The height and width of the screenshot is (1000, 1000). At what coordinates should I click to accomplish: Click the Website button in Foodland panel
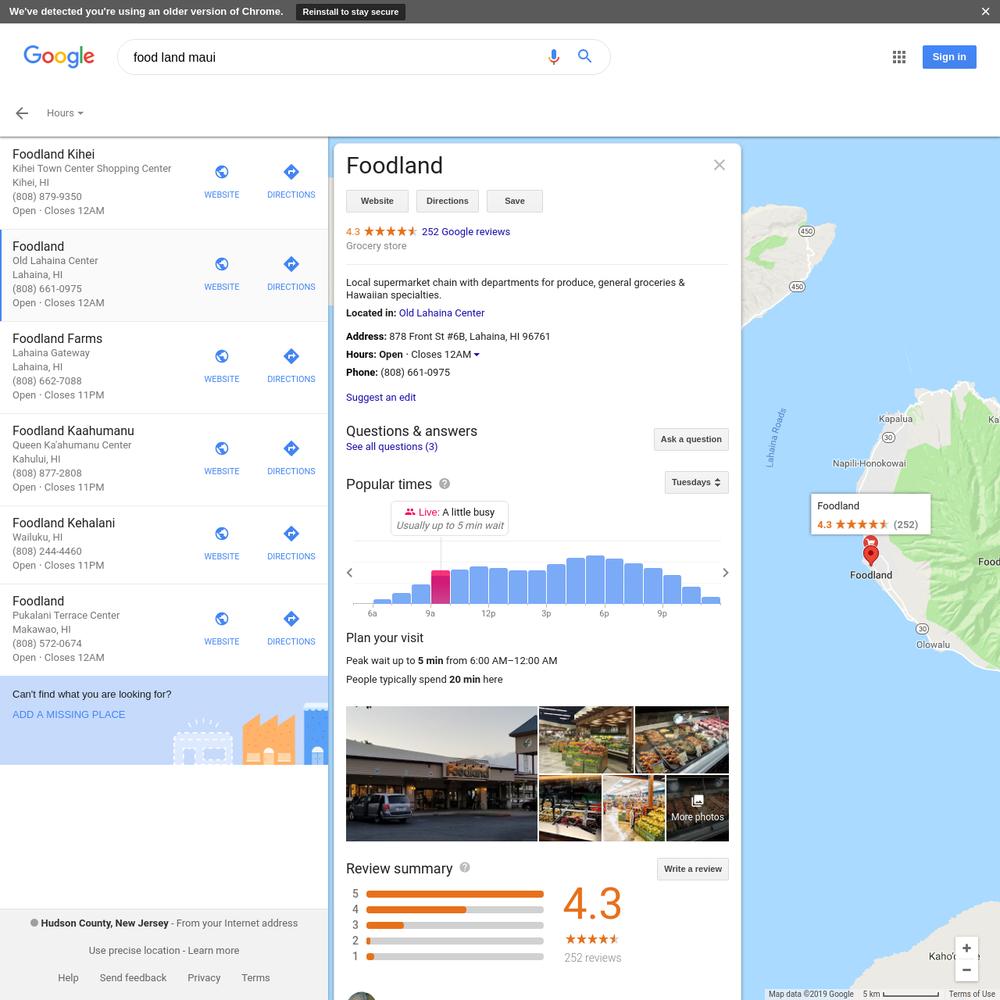tap(377, 201)
